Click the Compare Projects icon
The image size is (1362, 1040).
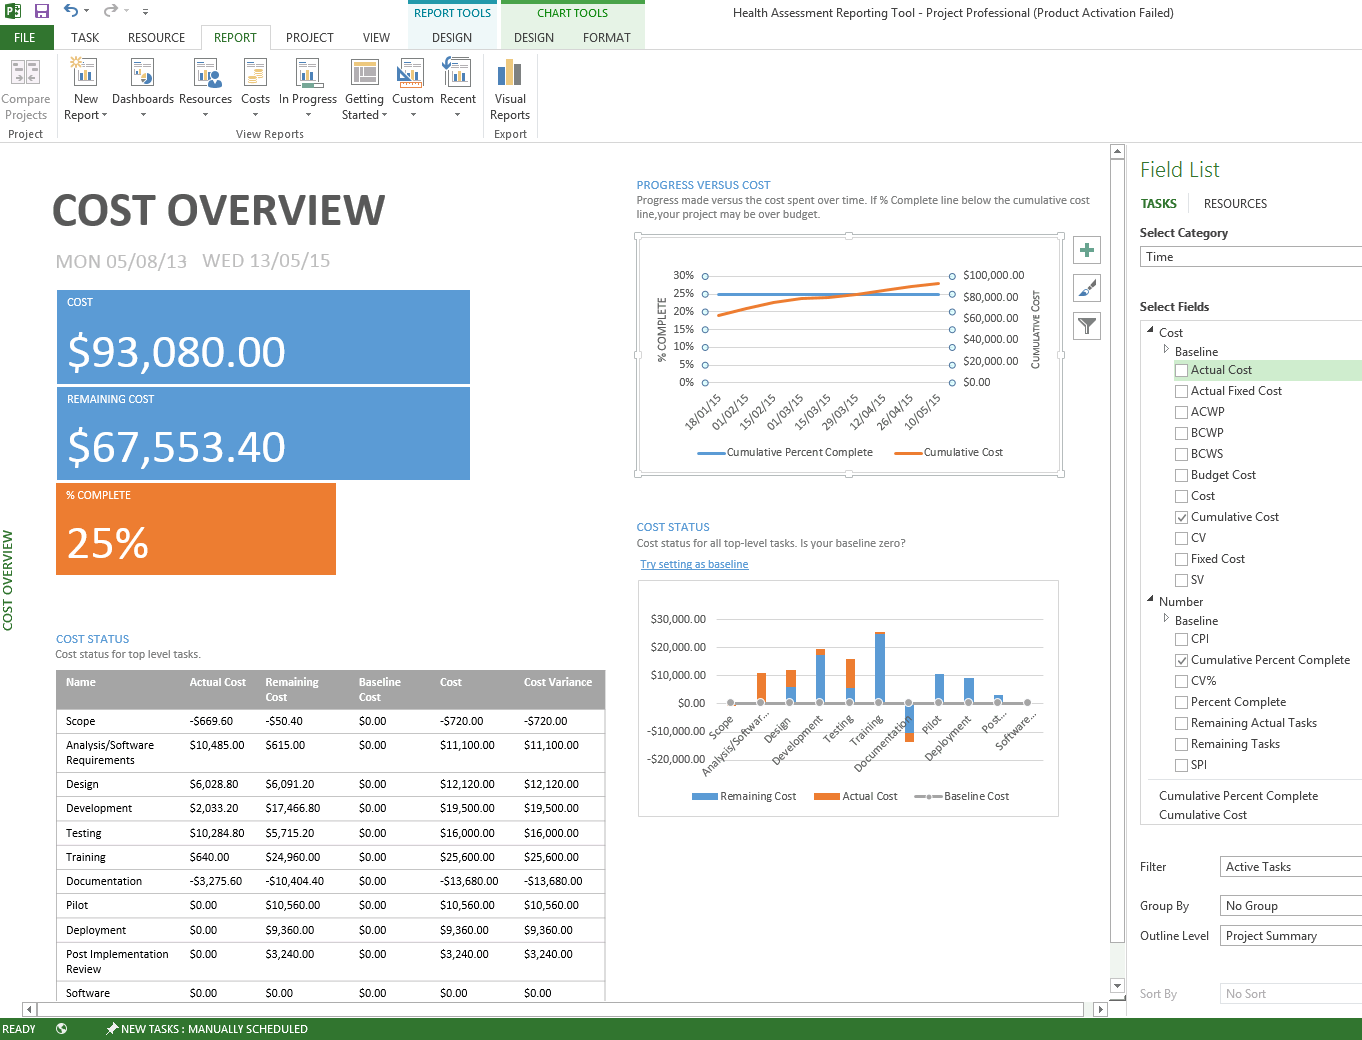[x=25, y=73]
